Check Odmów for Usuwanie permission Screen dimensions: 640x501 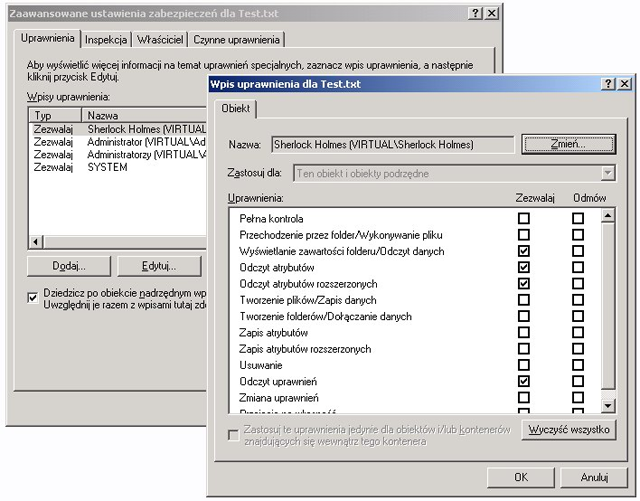[x=578, y=365]
